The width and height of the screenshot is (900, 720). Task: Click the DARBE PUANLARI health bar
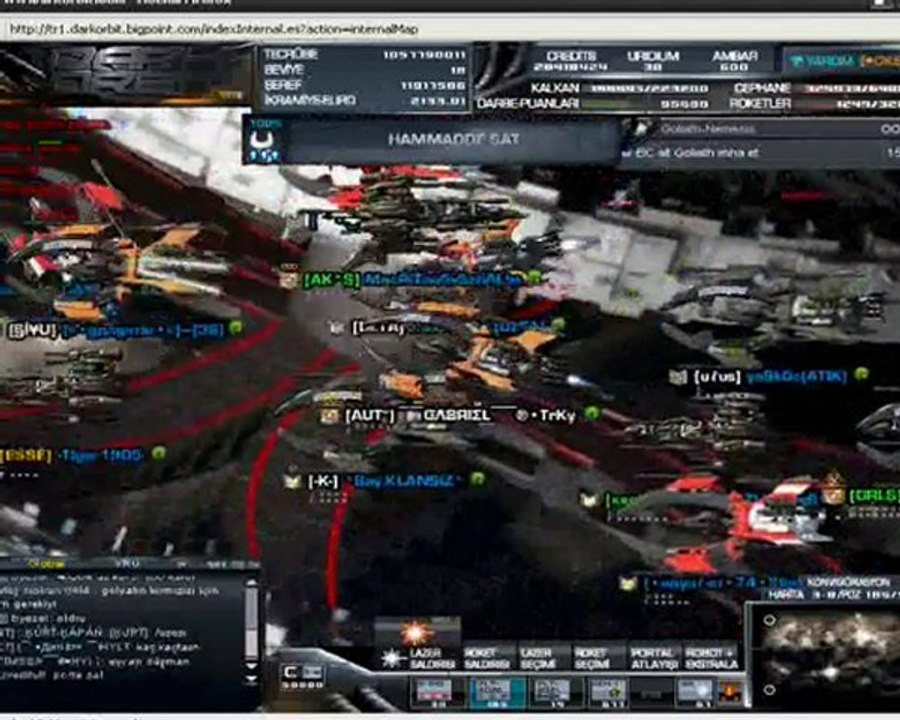[x=644, y=104]
